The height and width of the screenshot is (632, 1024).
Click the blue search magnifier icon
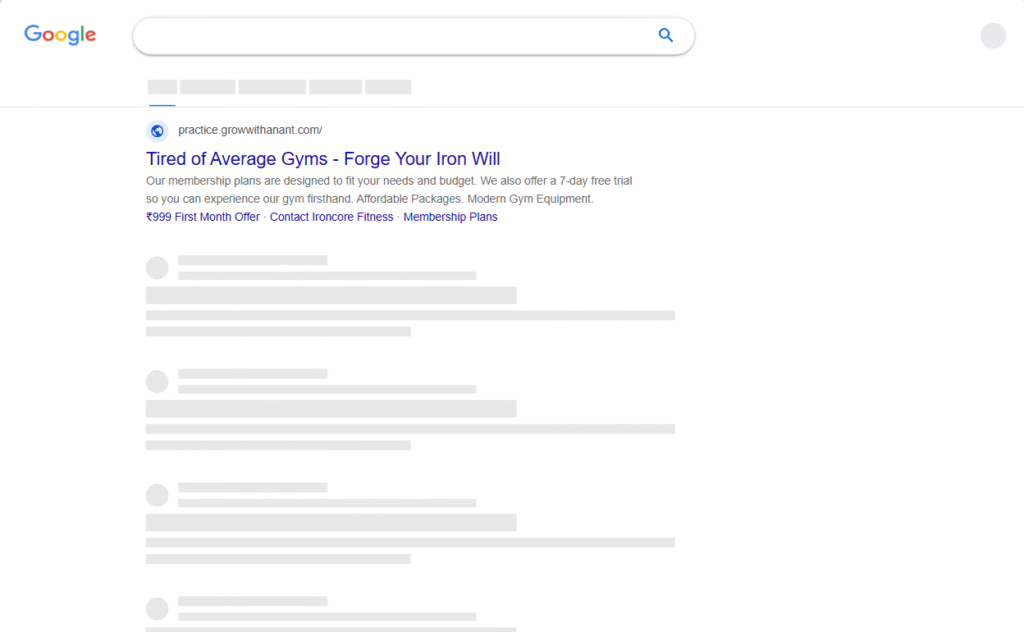pos(665,35)
